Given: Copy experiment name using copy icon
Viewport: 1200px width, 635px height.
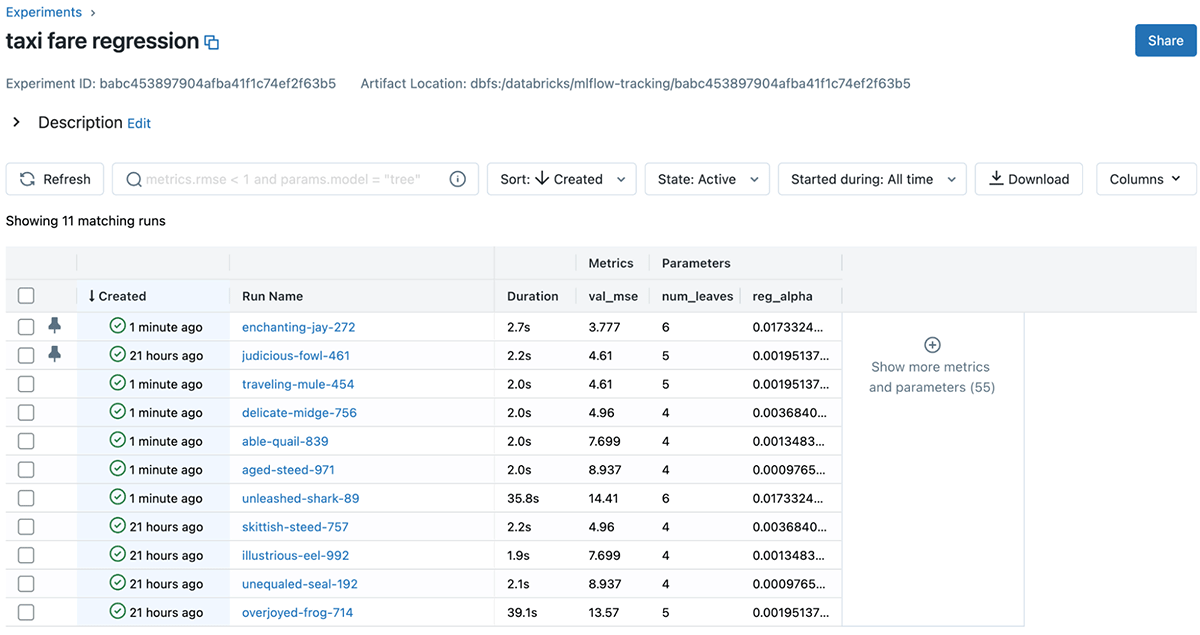Looking at the screenshot, I should (x=211, y=43).
